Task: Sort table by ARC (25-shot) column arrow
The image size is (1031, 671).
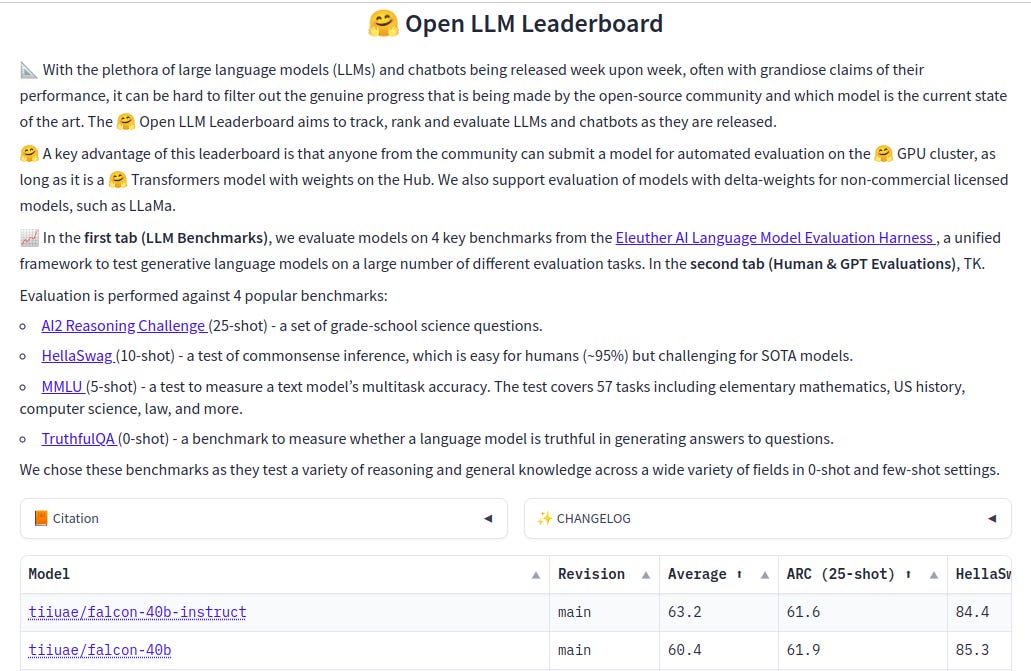Action: (x=934, y=575)
